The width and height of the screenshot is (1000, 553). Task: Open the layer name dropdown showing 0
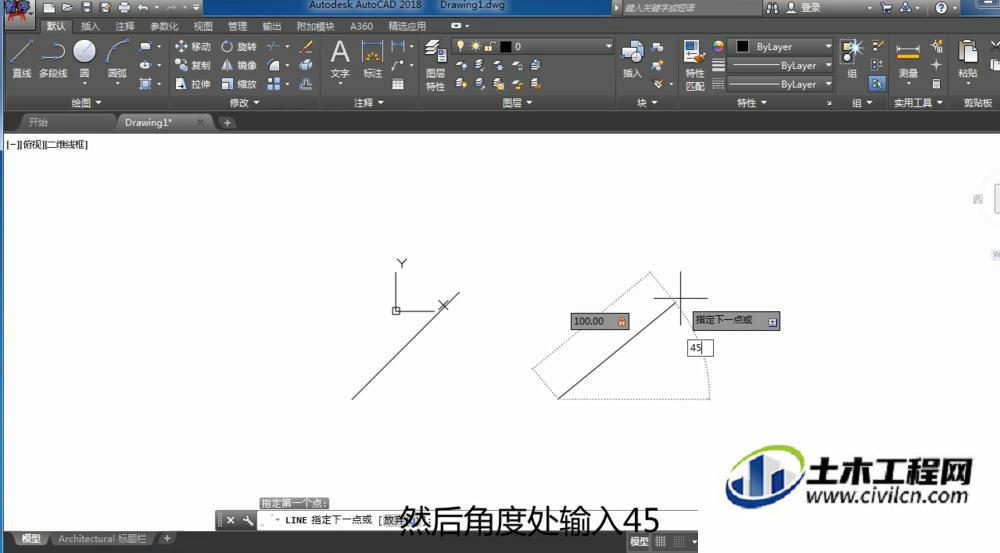(533, 47)
